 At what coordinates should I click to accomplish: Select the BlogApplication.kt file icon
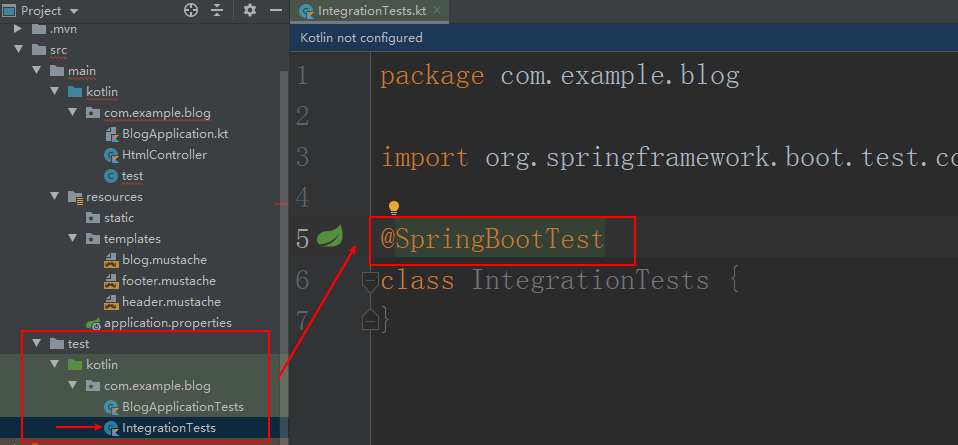[111, 134]
